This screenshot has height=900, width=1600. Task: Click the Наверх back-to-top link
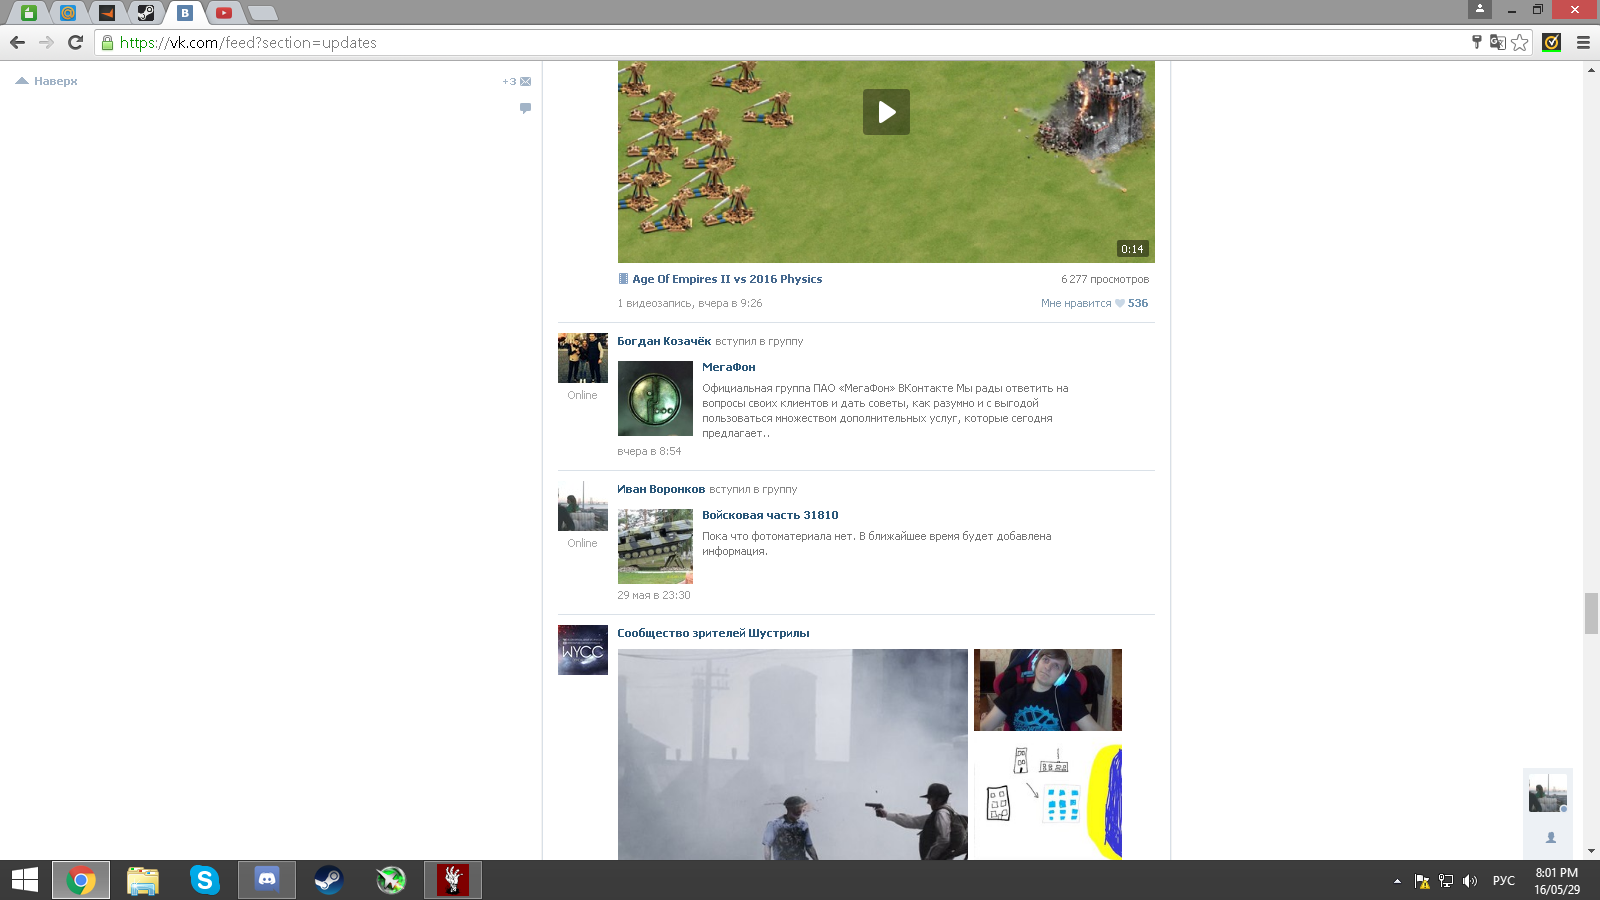pyautogui.click(x=56, y=81)
